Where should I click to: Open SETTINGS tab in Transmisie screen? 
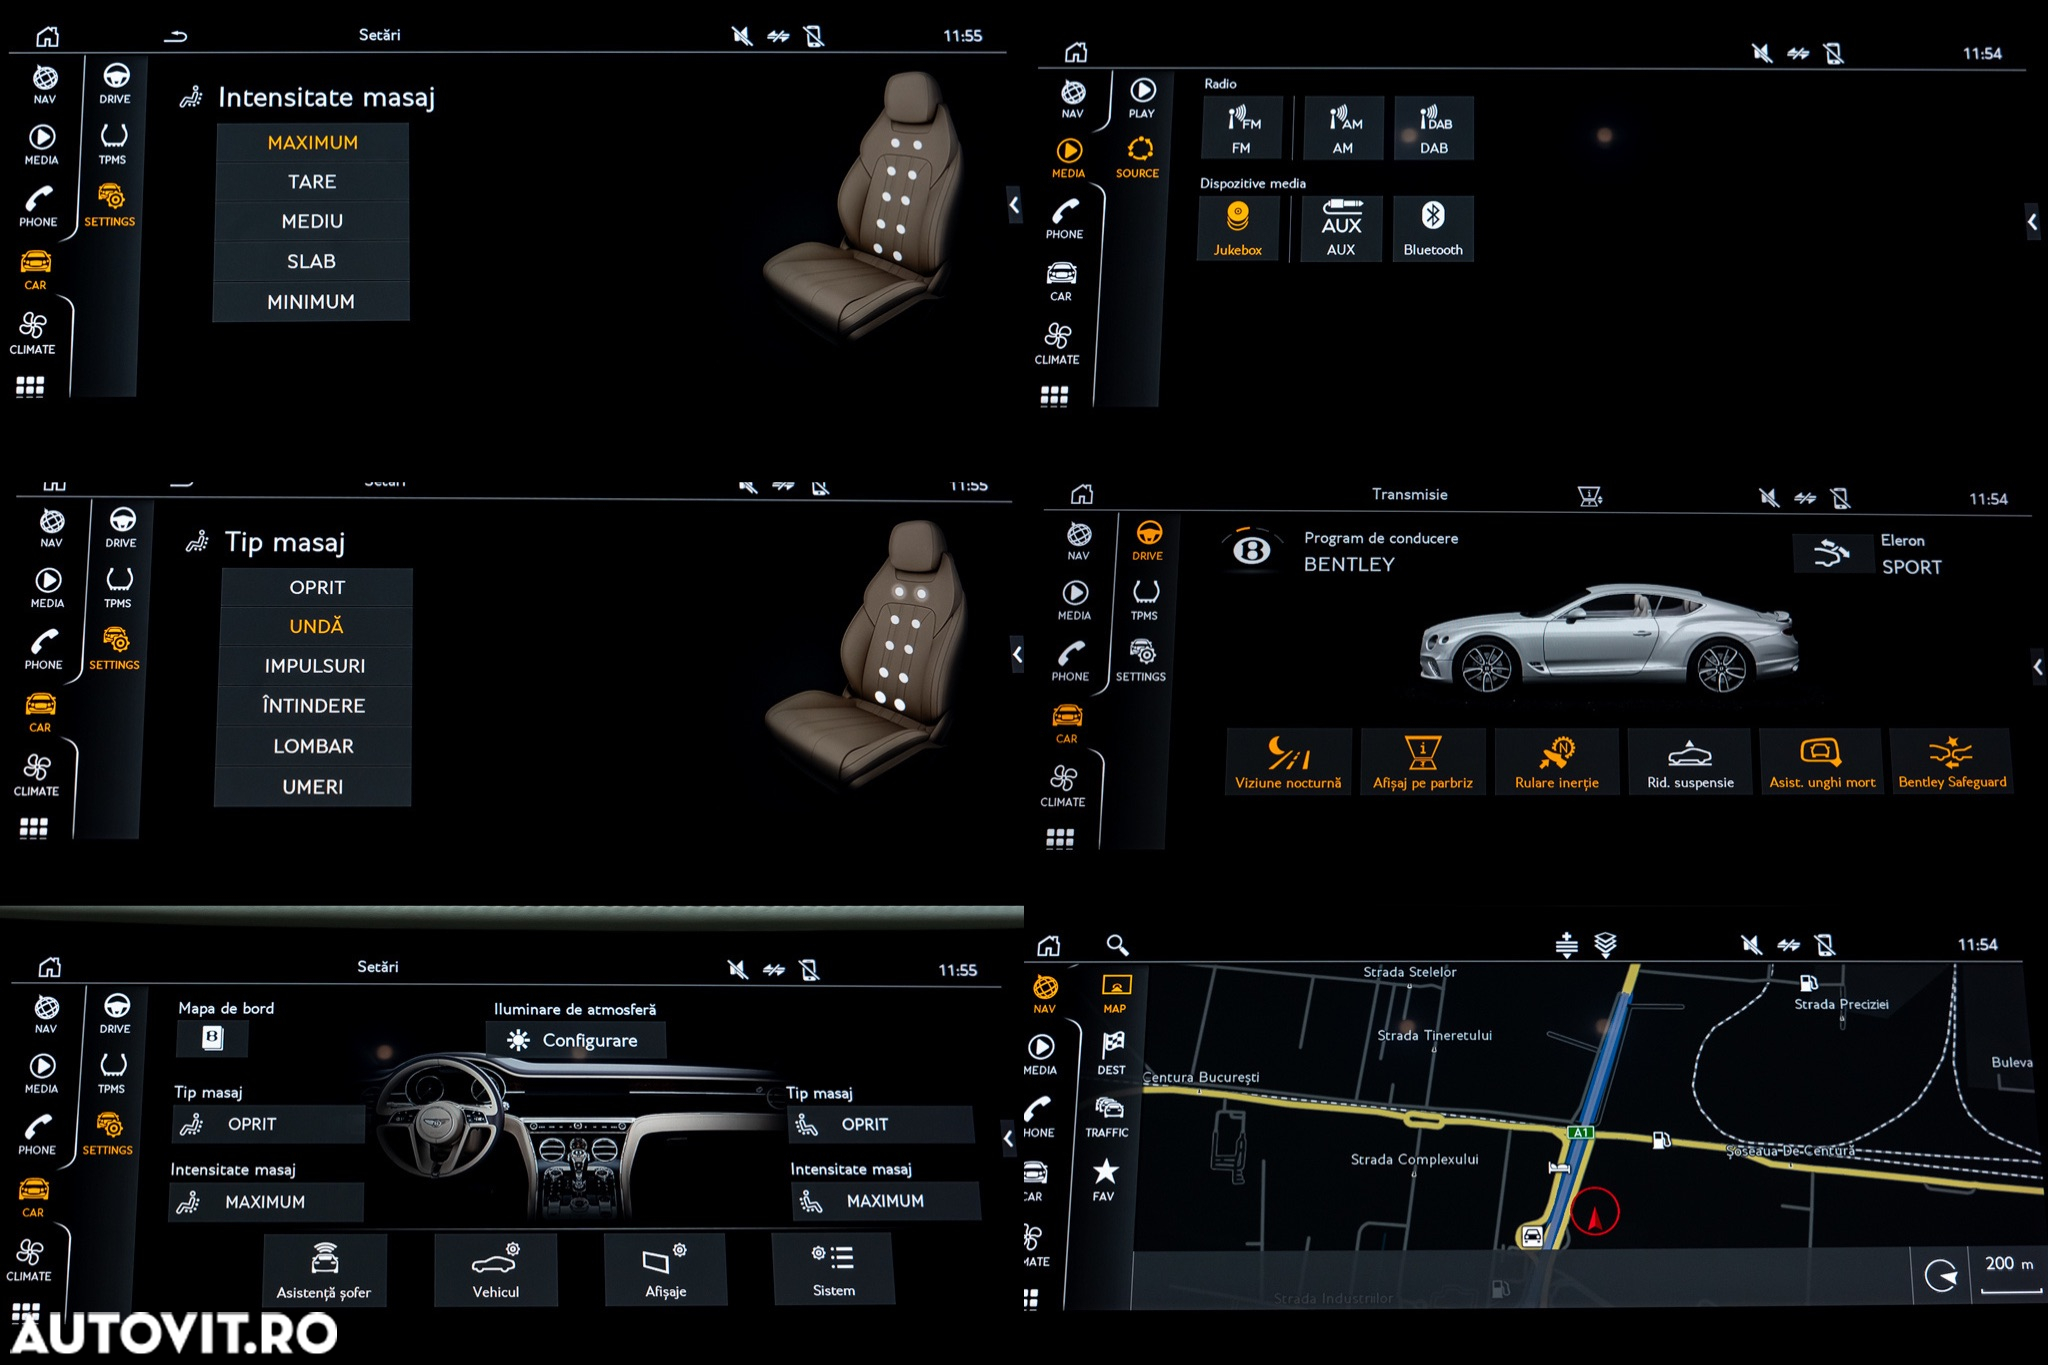point(1141,662)
